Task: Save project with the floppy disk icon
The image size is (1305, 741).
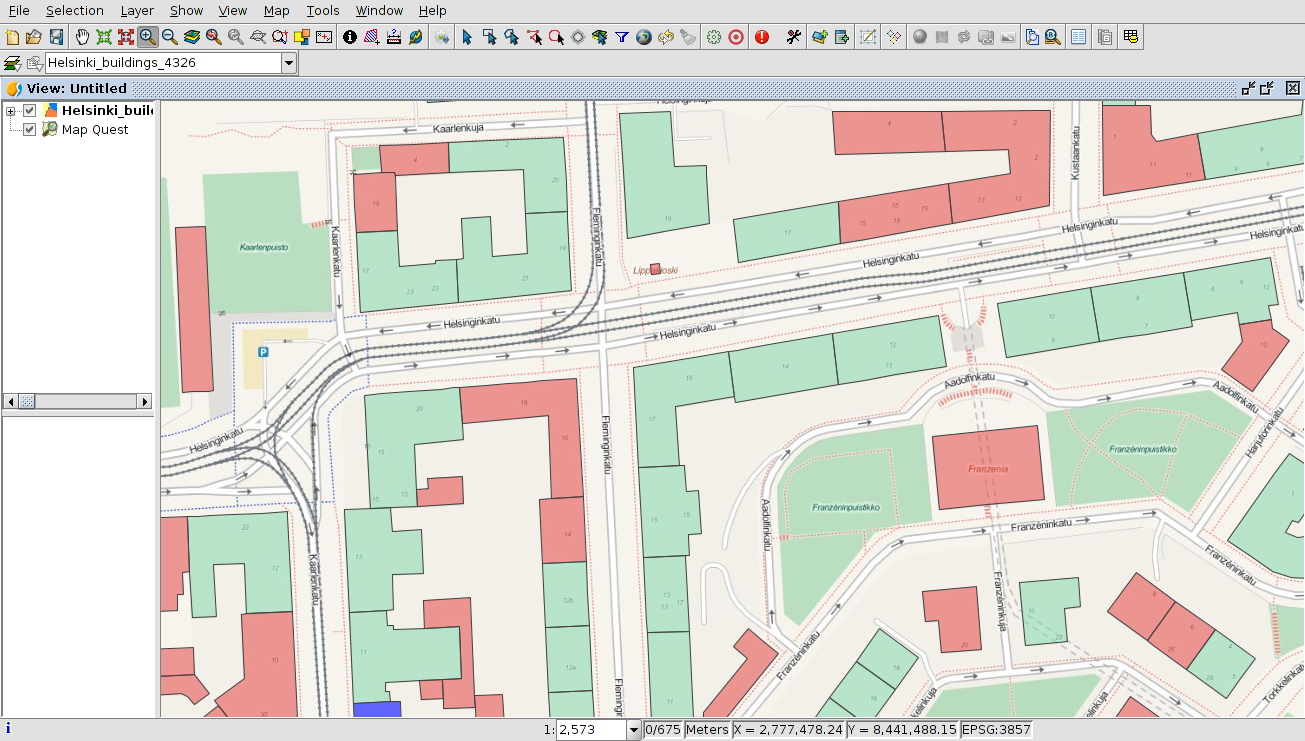Action: 56,37
